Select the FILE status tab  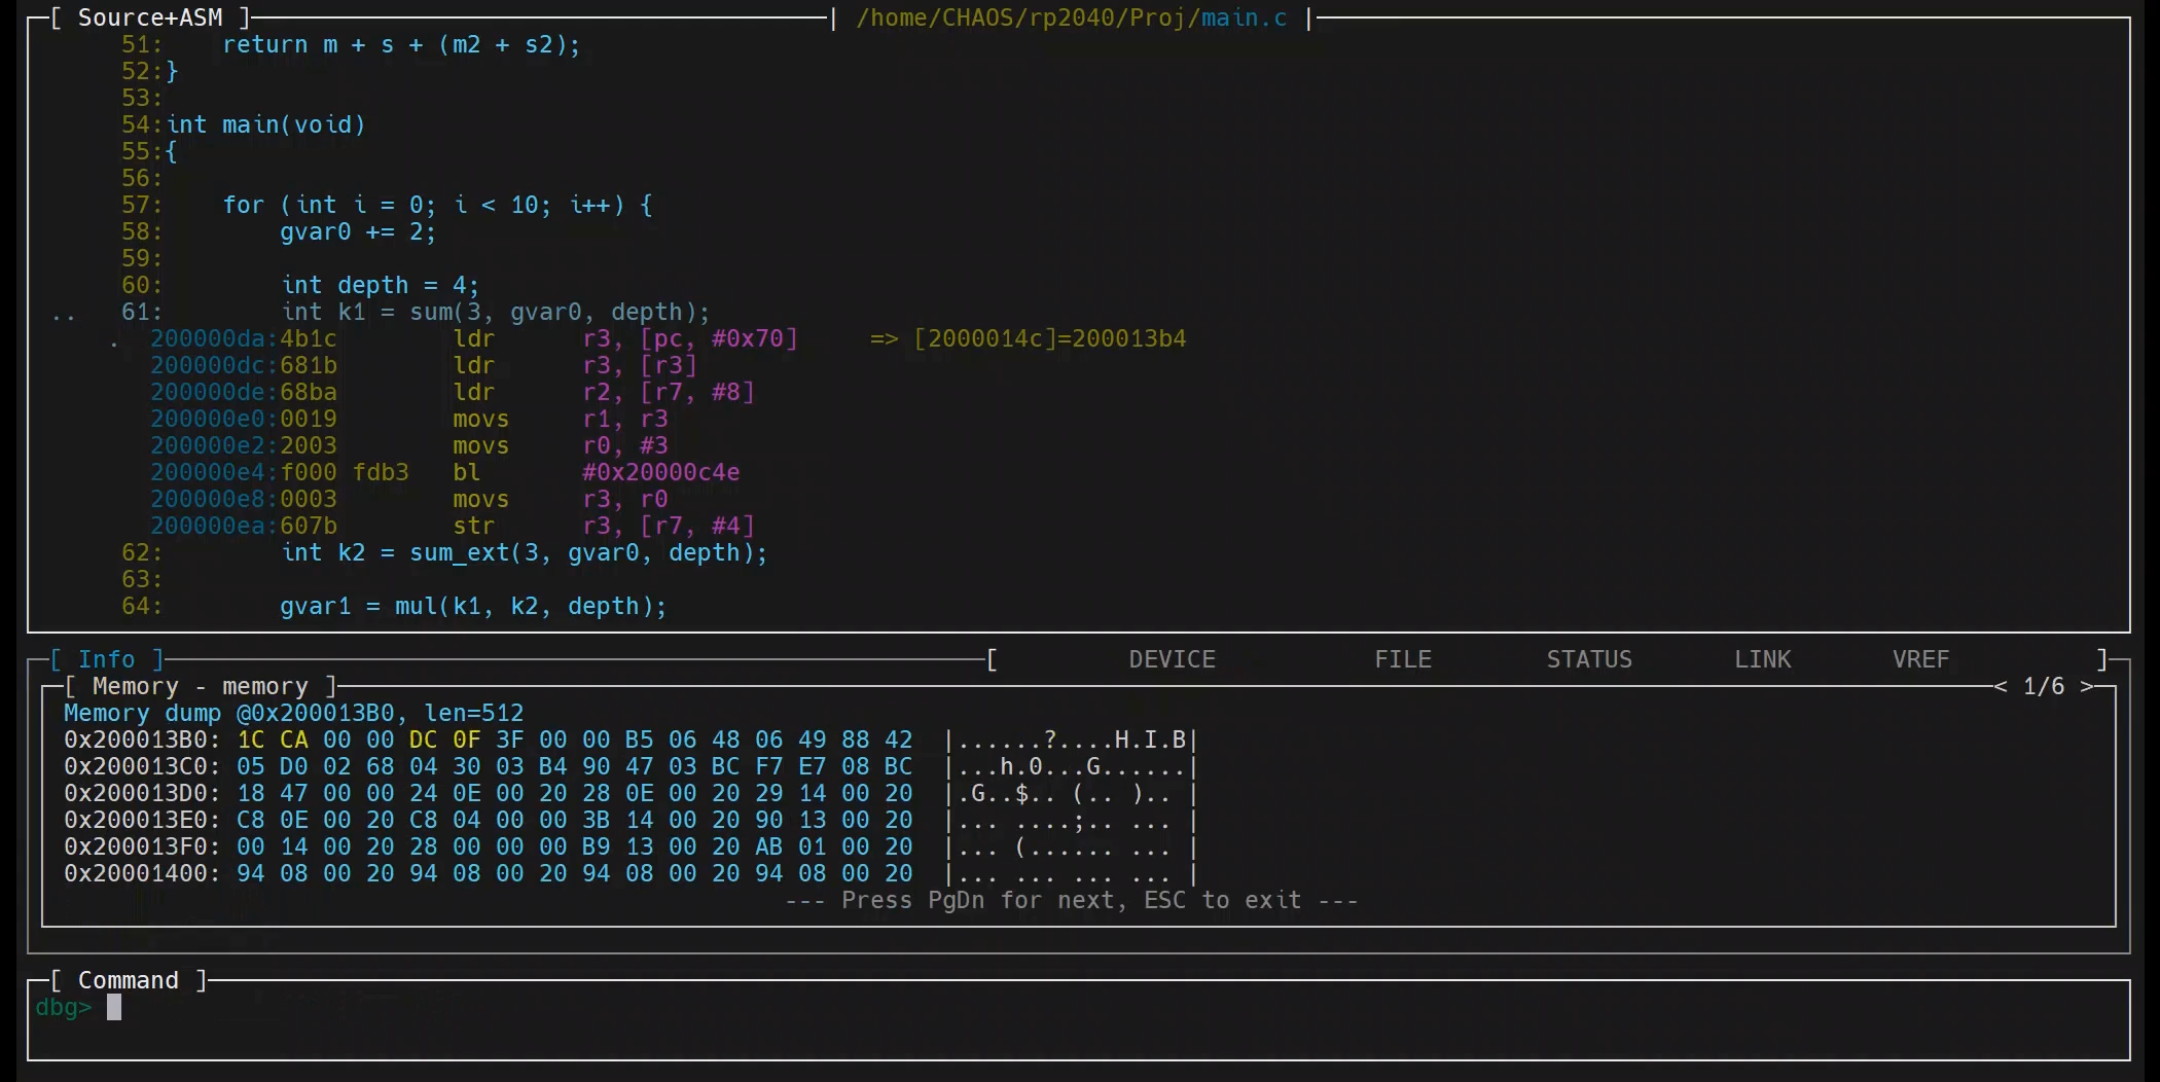click(1402, 659)
